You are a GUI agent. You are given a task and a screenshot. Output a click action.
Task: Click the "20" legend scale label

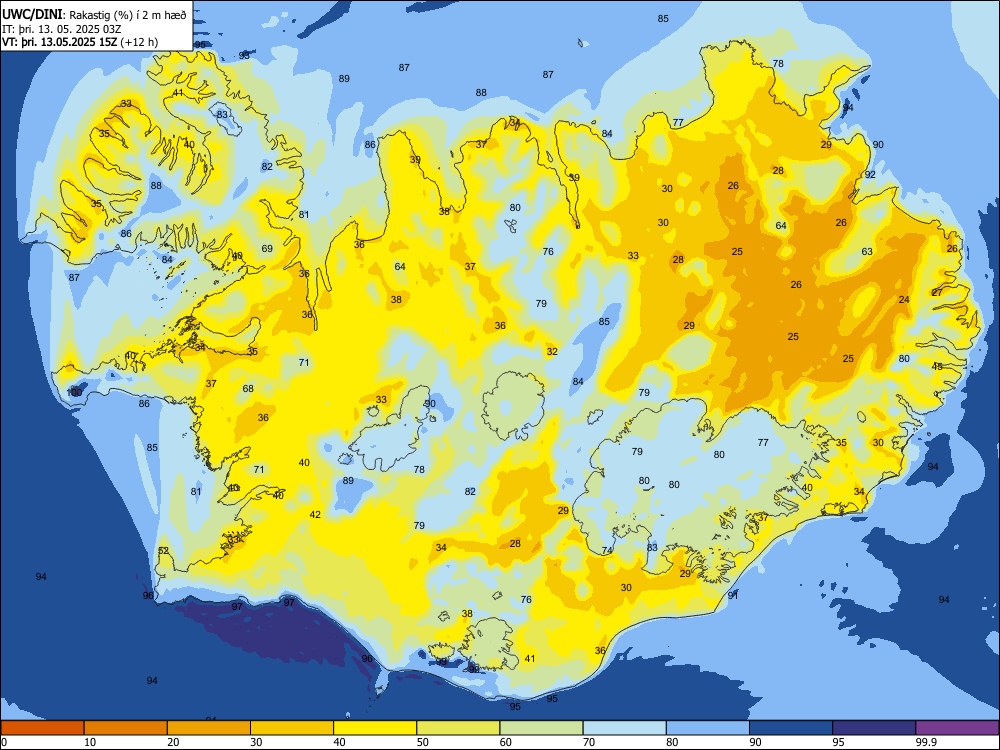pos(173,742)
